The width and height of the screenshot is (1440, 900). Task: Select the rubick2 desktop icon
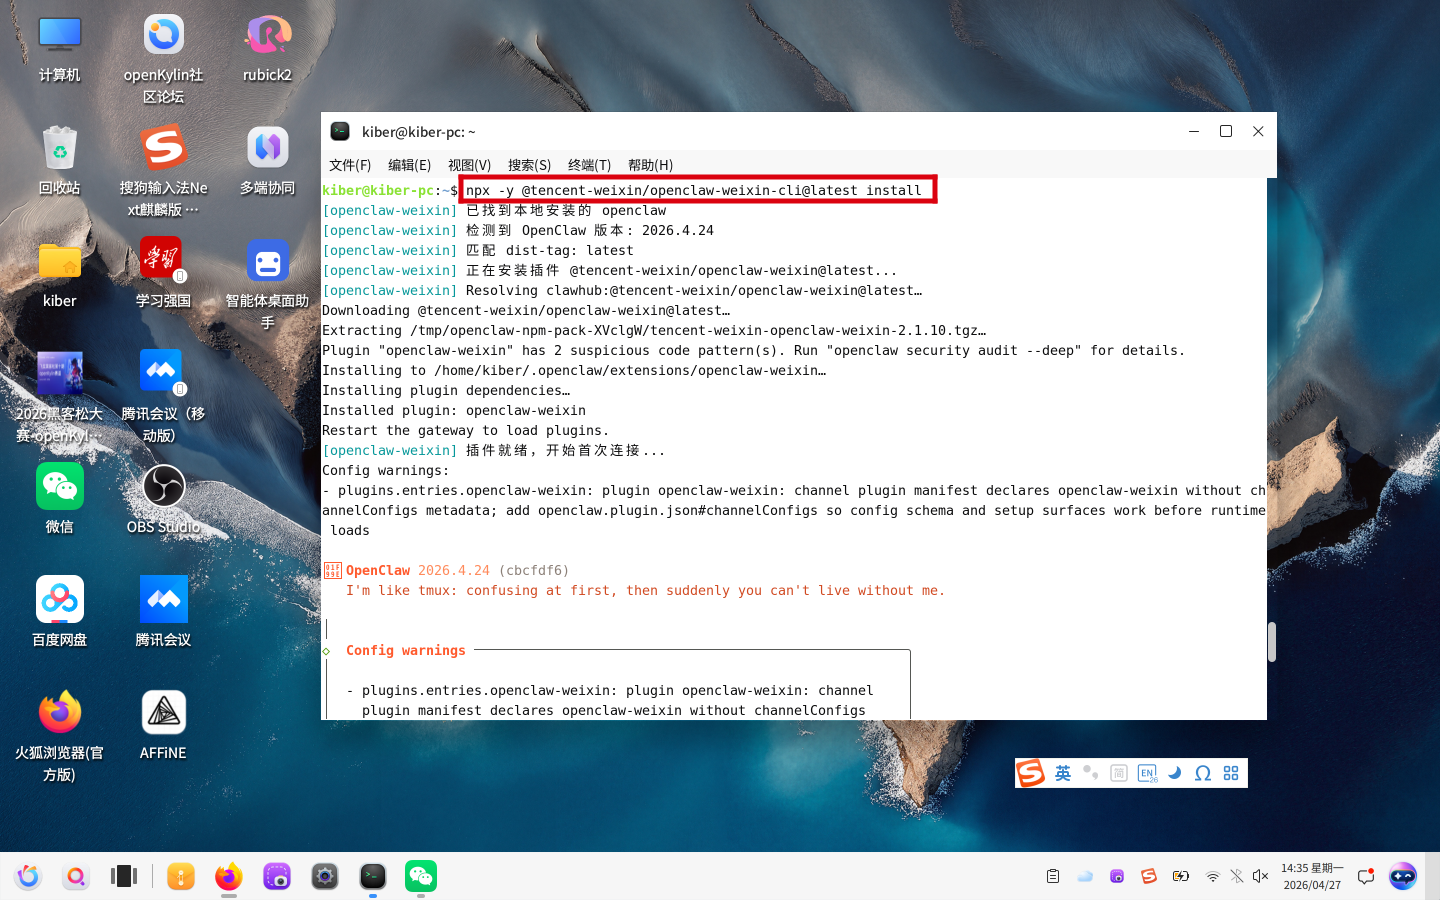point(268,35)
